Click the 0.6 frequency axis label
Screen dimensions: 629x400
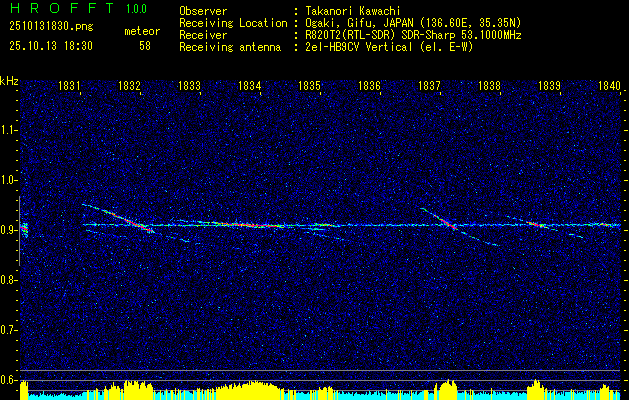coord(9,379)
